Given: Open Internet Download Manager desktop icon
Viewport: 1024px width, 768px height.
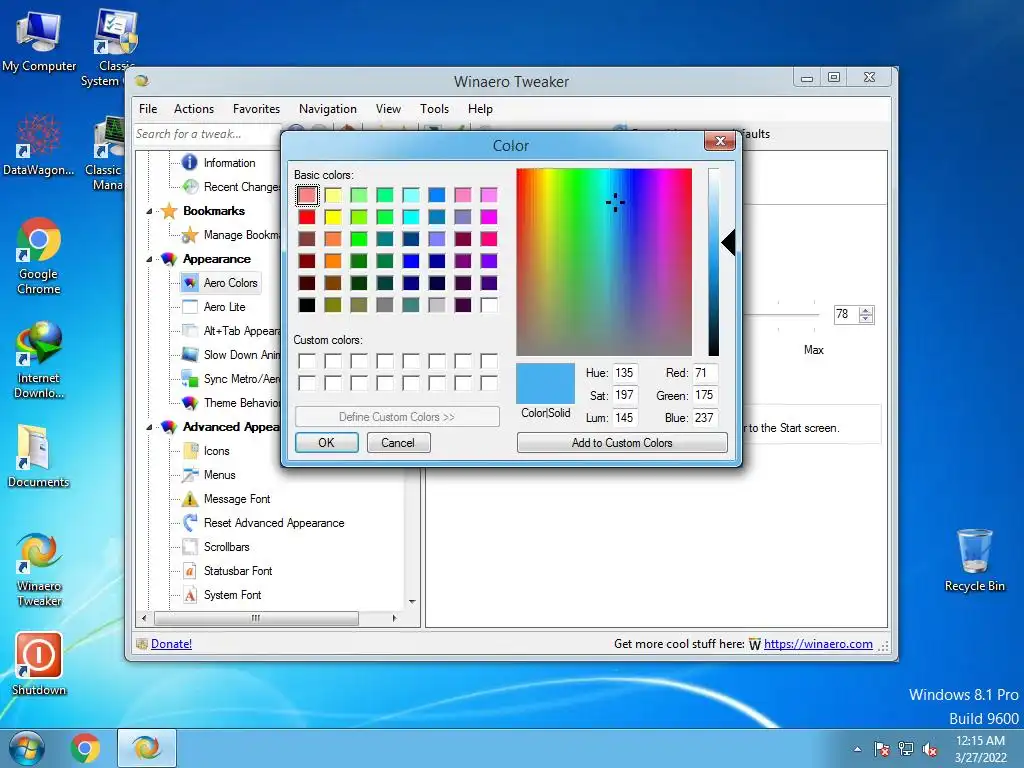Looking at the screenshot, I should (x=38, y=360).
